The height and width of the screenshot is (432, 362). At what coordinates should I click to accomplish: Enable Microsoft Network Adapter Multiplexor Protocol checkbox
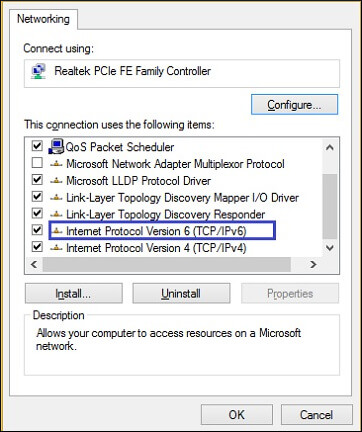tap(37, 163)
